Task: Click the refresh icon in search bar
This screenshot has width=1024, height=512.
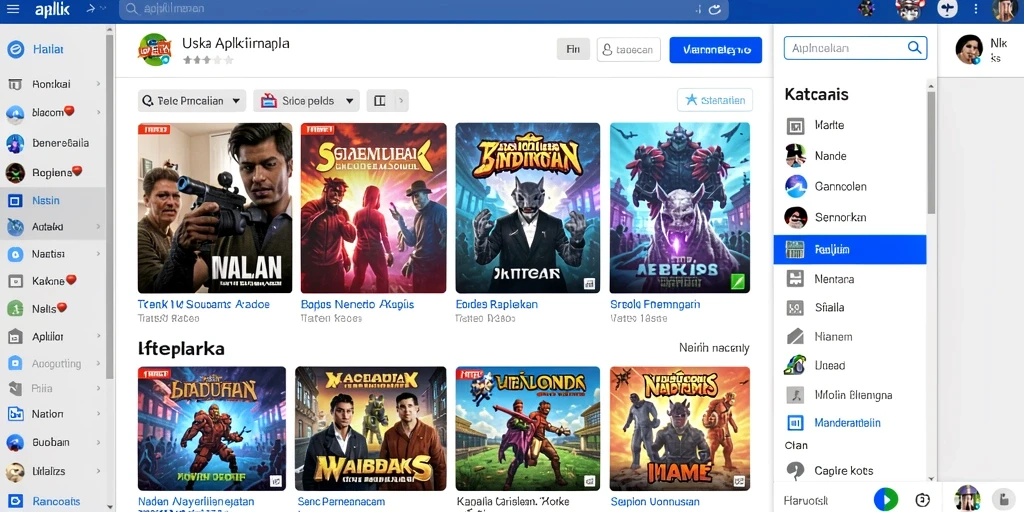Action: [714, 9]
